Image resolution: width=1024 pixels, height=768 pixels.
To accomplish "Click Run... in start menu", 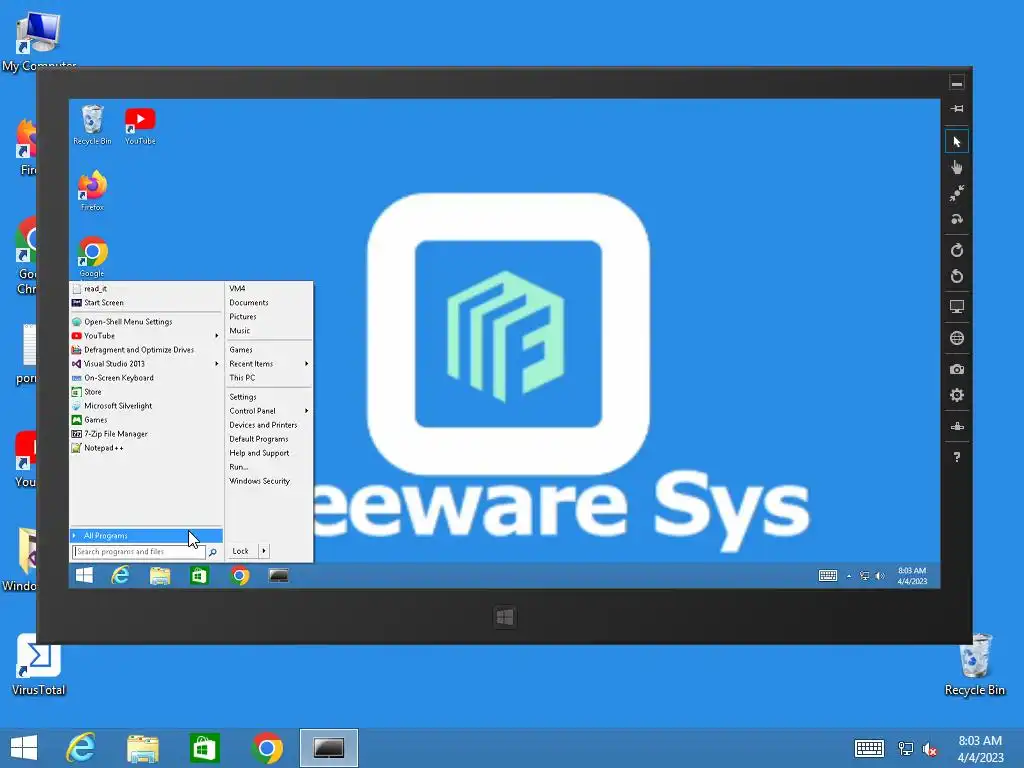I will pos(268,467).
